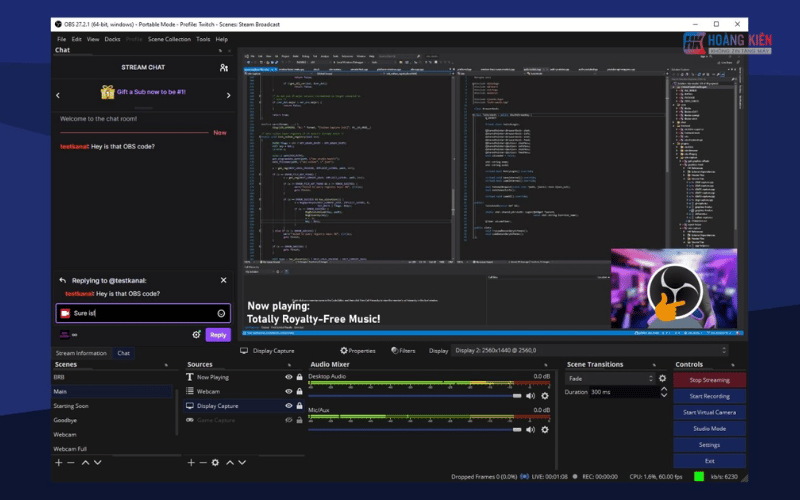Open the Scene Collection menu
Image resolution: width=800 pixels, height=500 pixels.
pyautogui.click(x=169, y=39)
